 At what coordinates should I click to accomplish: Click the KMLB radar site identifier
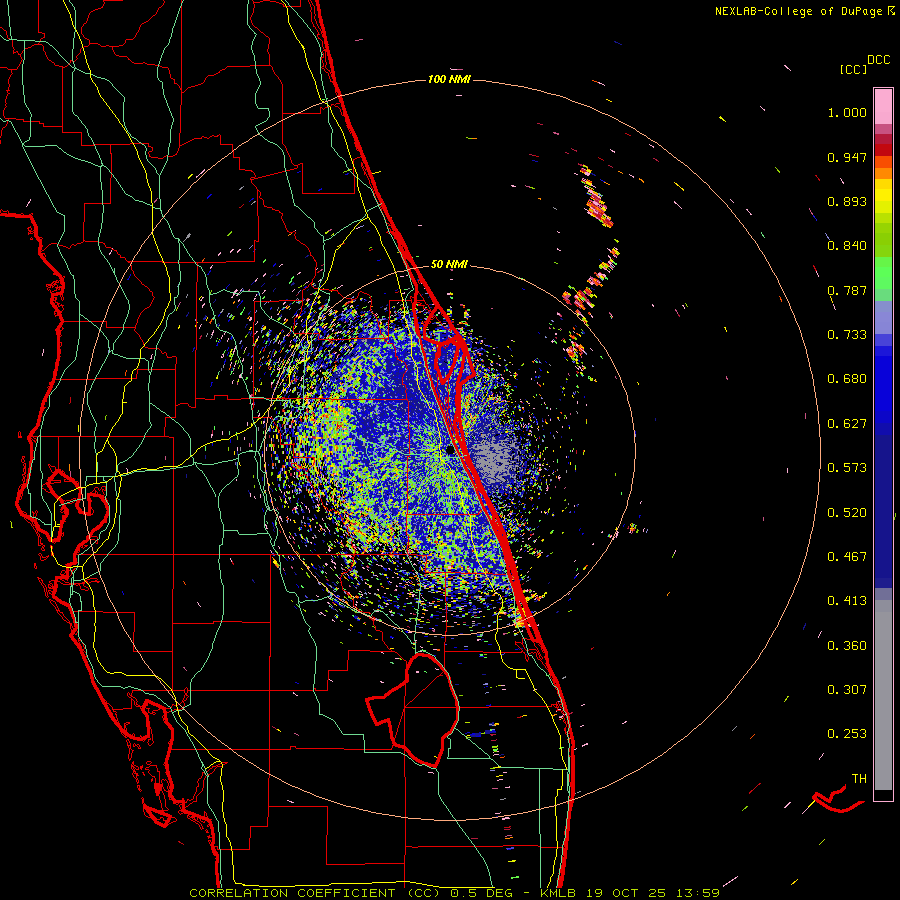pyautogui.click(x=560, y=893)
